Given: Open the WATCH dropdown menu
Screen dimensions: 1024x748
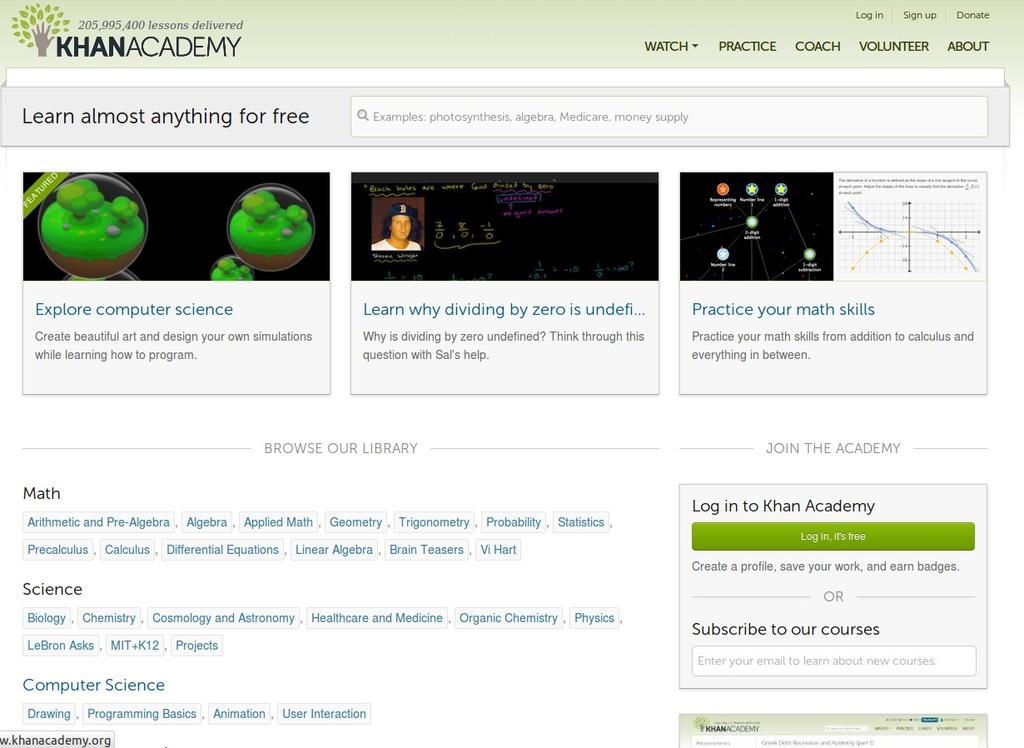Looking at the screenshot, I should 671,46.
